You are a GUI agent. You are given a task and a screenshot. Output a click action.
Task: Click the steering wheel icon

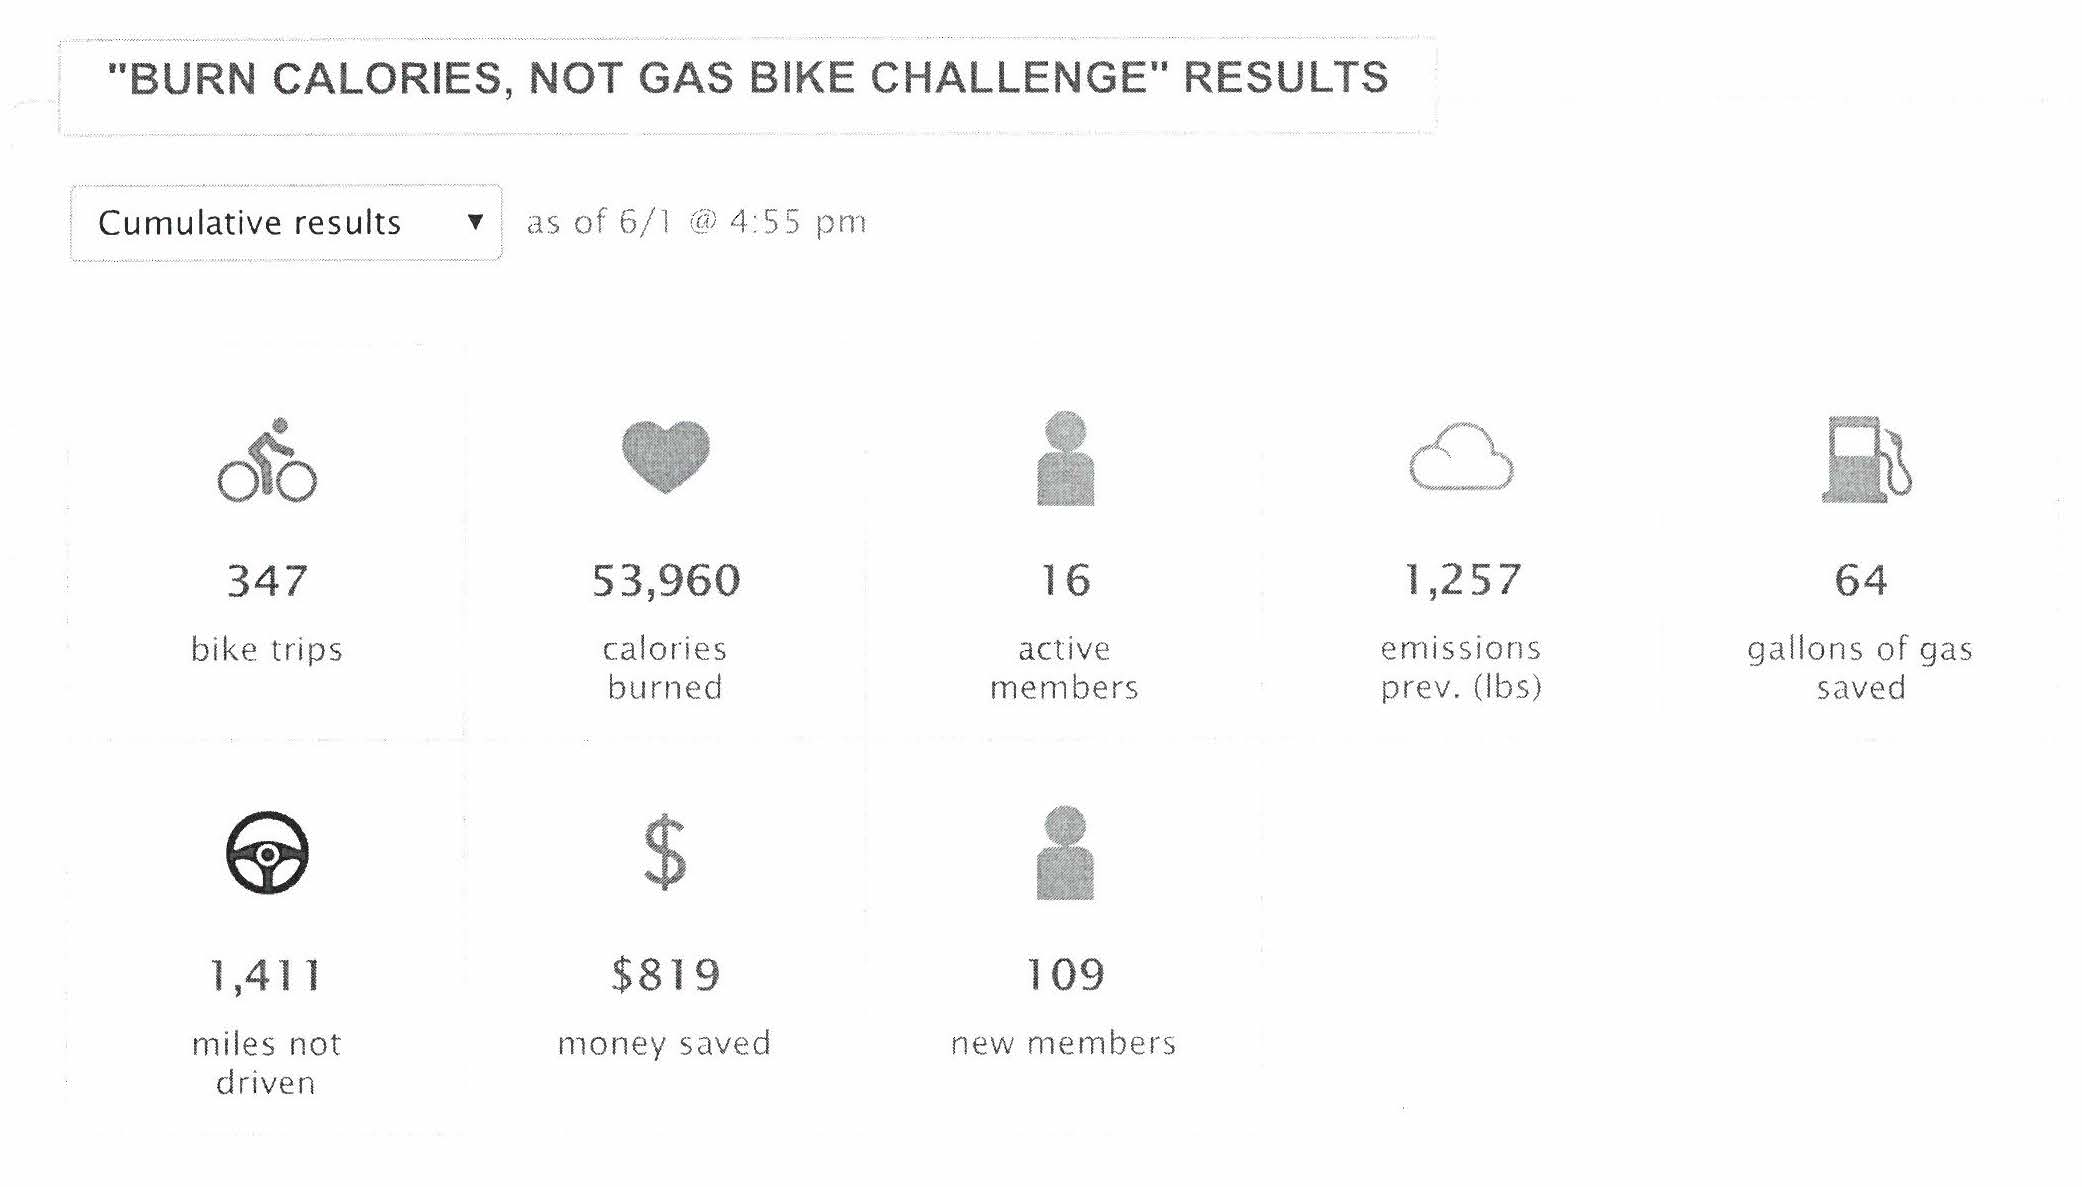267,853
